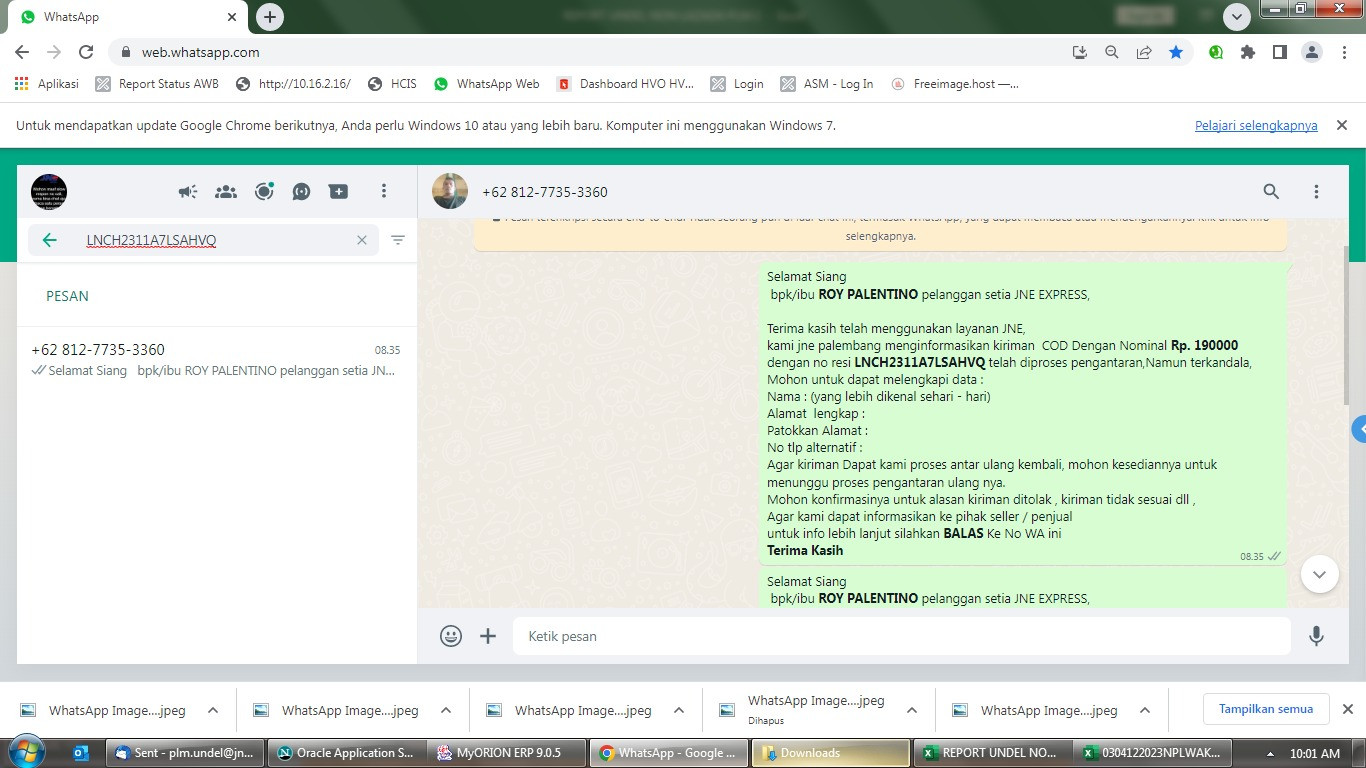Open the Chrome profile avatar
The width and height of the screenshot is (1366, 768).
tap(1312, 52)
